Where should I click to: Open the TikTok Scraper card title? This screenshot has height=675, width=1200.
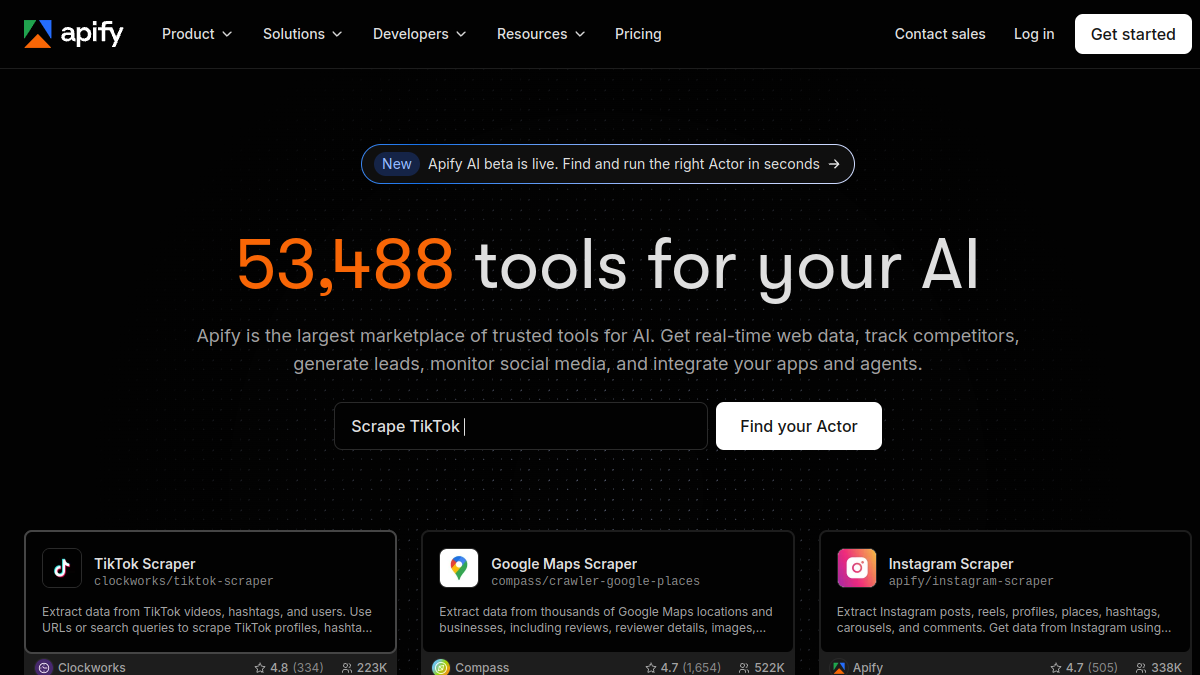click(x=145, y=564)
